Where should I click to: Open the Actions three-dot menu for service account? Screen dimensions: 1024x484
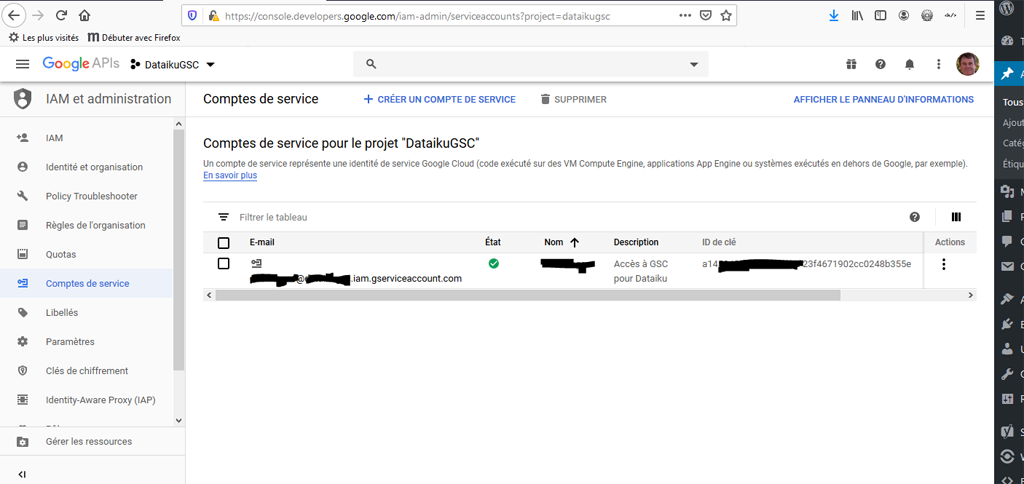pos(943,265)
